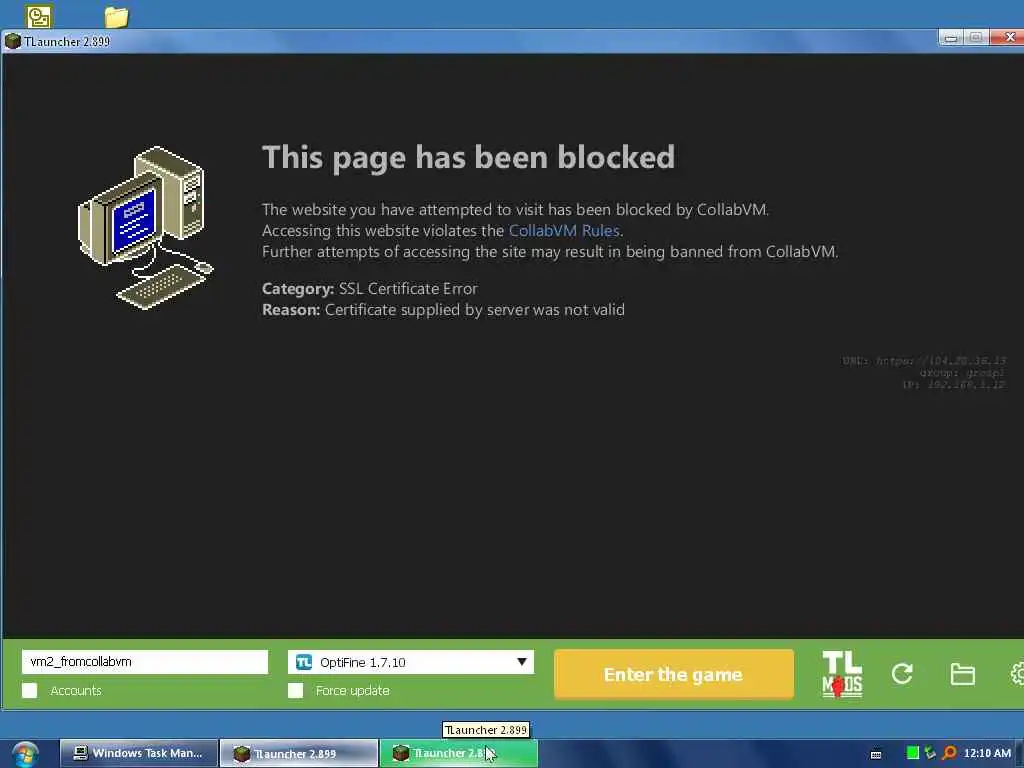
Task: Click the TL badge beside OptiFine 1.7.10
Action: (304, 662)
